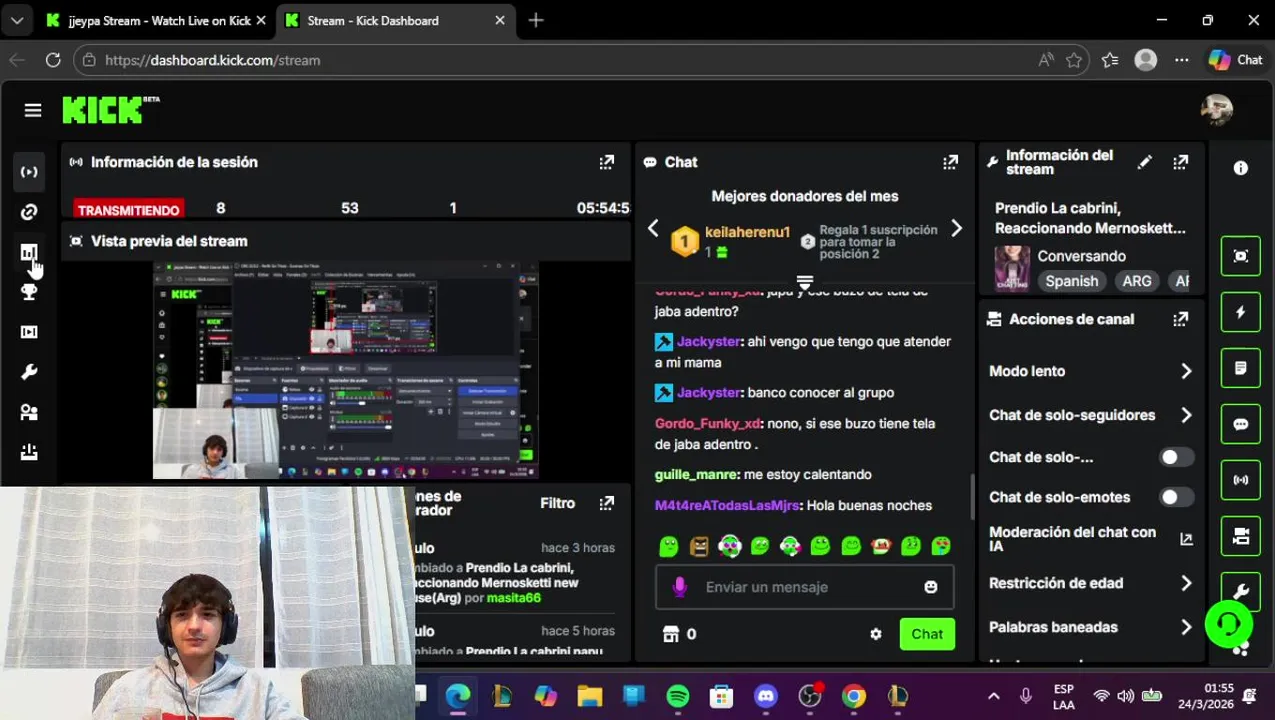Screen dimensions: 1275x720
Task: Open the stream page from the sidebar
Action: 29,172
